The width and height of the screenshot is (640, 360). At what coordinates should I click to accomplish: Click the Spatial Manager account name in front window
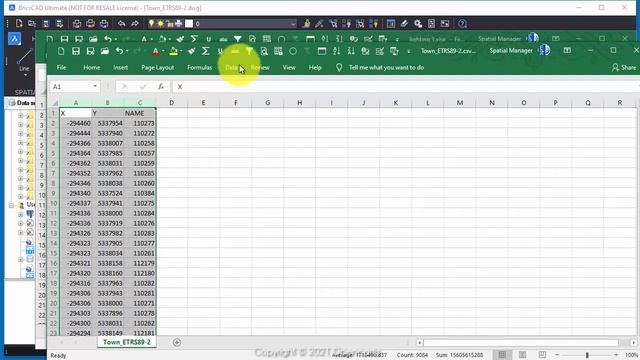click(511, 51)
